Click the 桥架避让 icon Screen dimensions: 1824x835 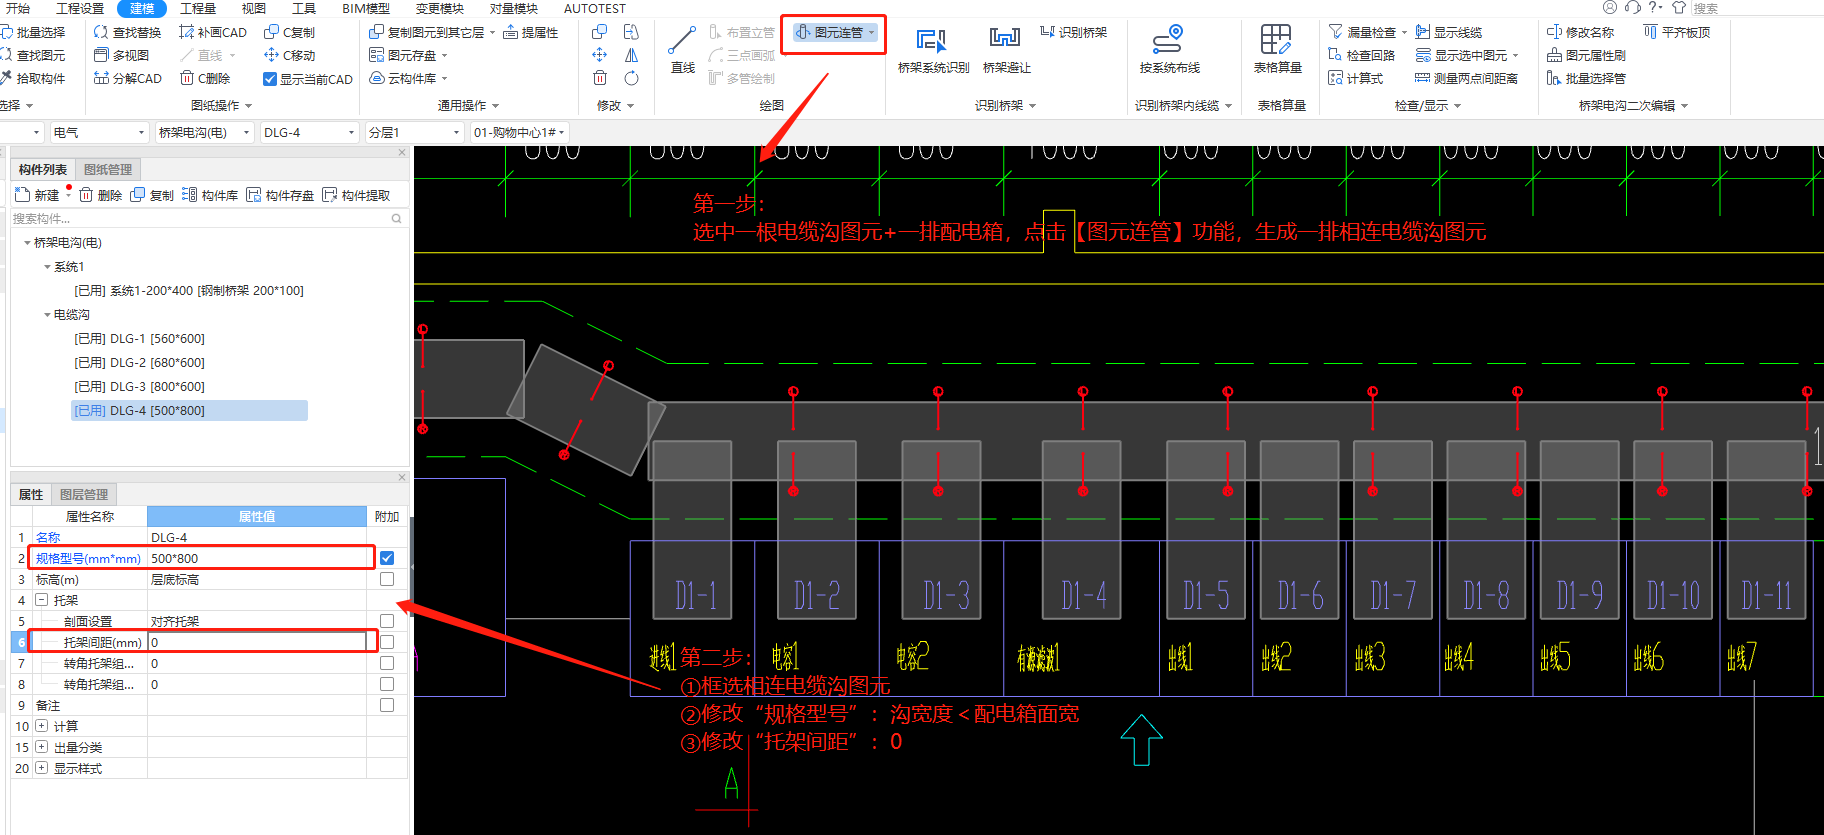(x=1005, y=49)
